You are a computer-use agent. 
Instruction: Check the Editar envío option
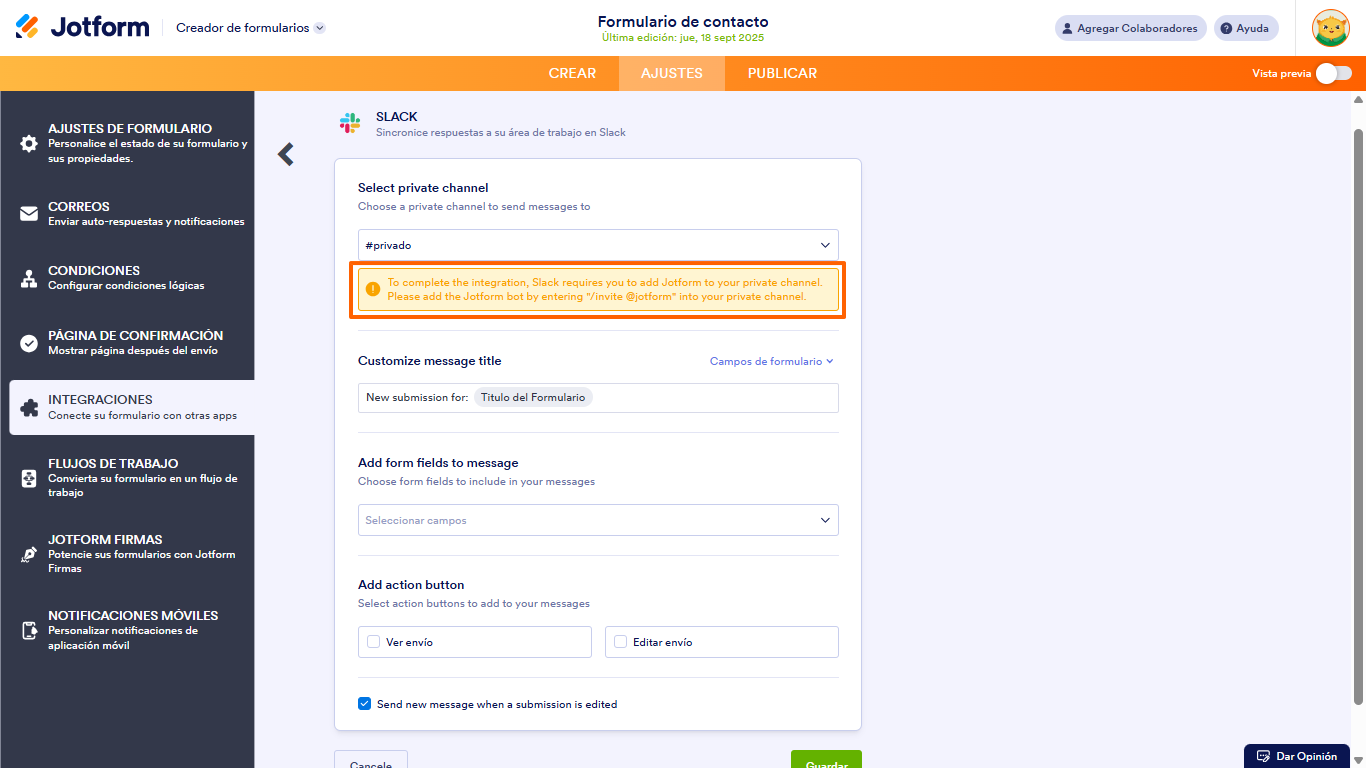[620, 642]
